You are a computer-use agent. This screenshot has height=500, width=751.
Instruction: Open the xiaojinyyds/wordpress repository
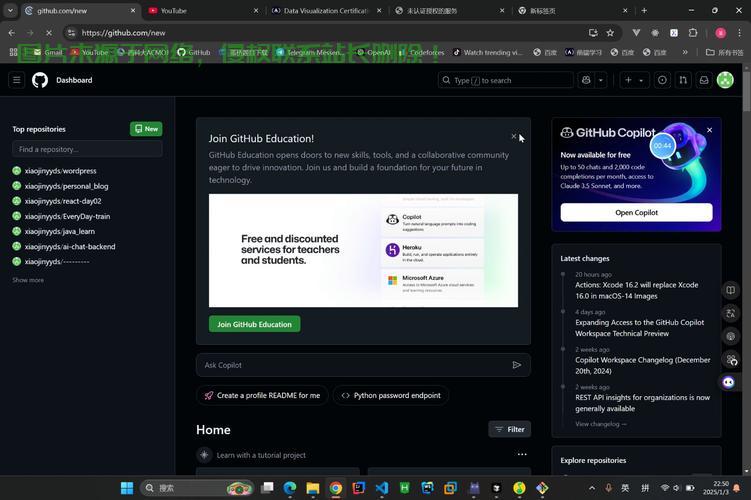click(60, 170)
